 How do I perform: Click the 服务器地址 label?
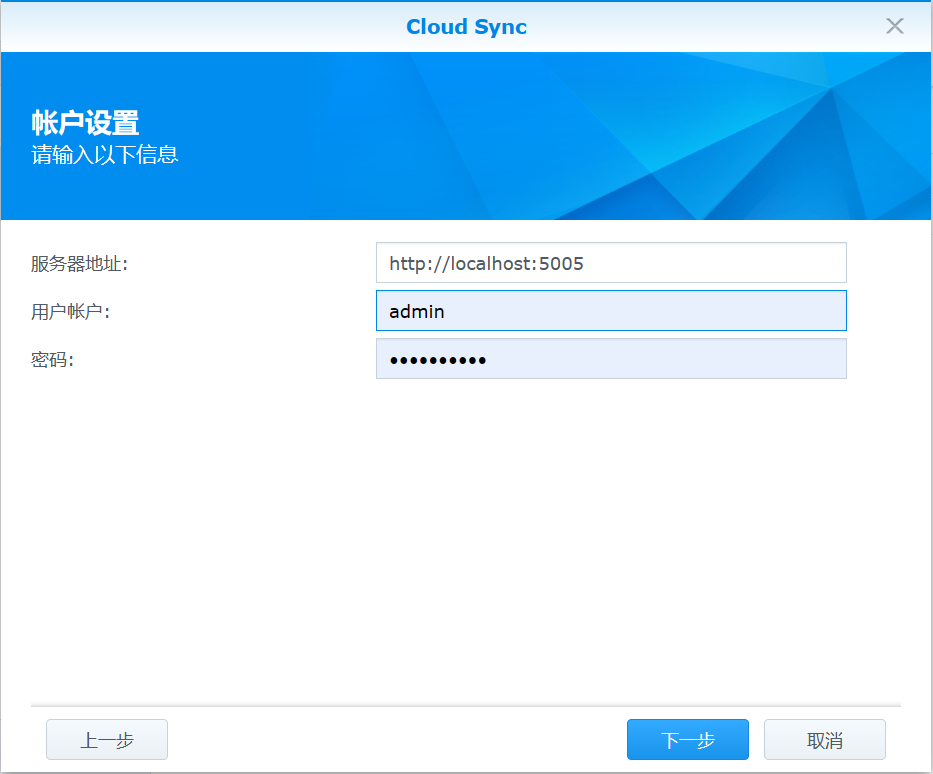(x=80, y=264)
